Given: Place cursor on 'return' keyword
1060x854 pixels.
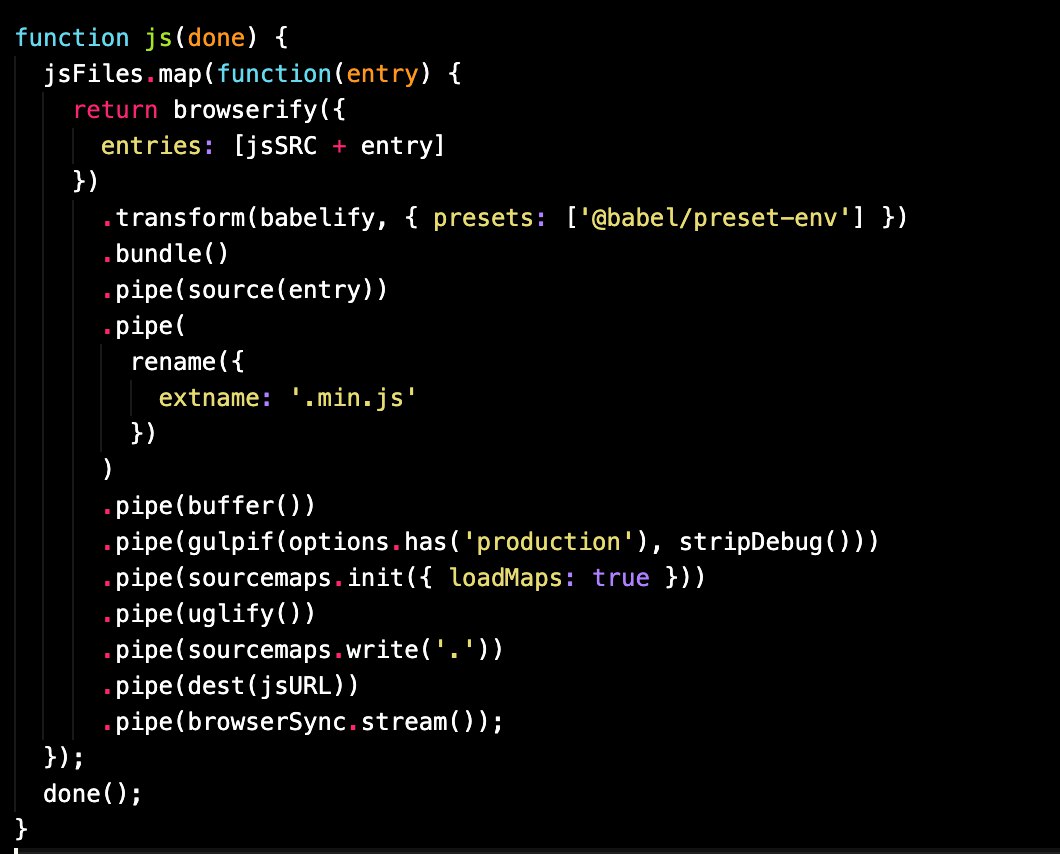Looking at the screenshot, I should pyautogui.click(x=115, y=110).
